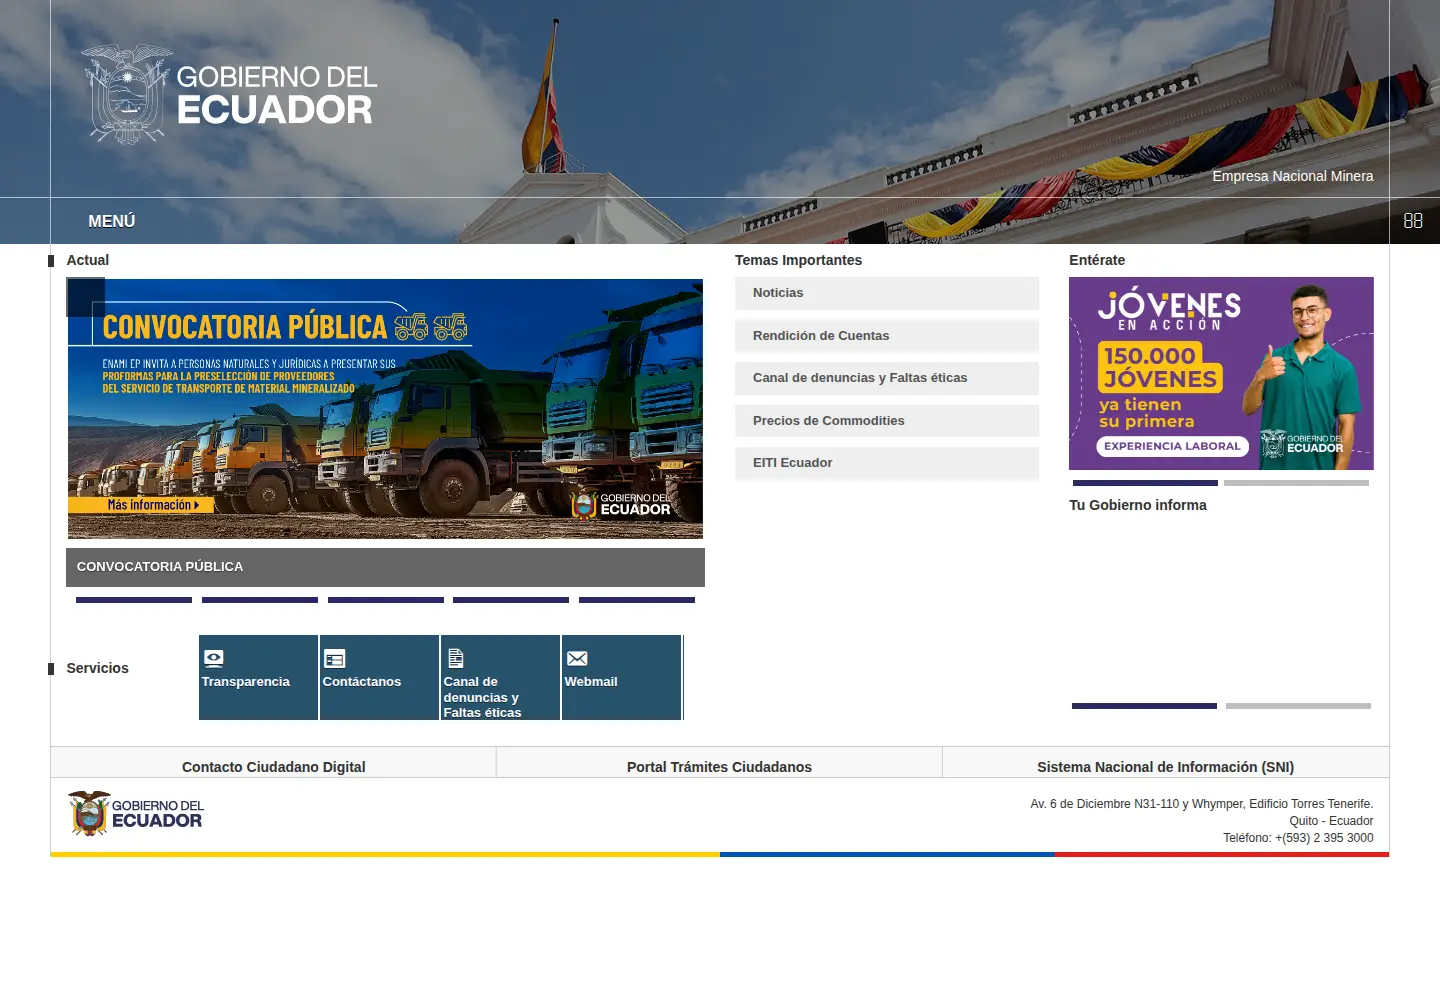Click the Gobierno del Ecuador header logo

pyautogui.click(x=229, y=94)
